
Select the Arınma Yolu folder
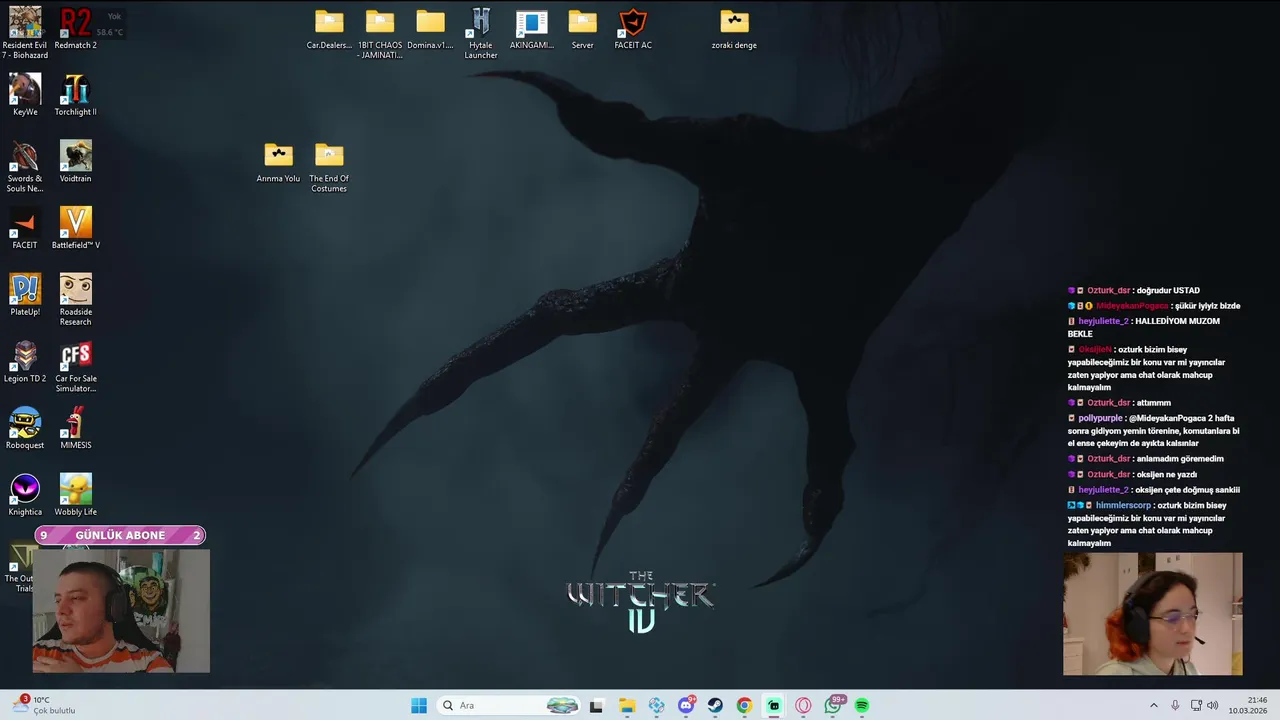(278, 162)
